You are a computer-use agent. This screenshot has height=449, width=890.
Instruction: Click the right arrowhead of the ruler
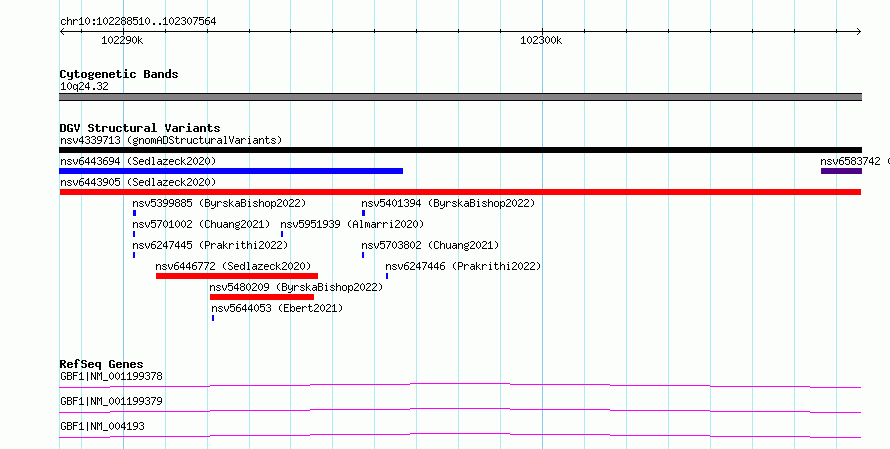click(x=859, y=32)
